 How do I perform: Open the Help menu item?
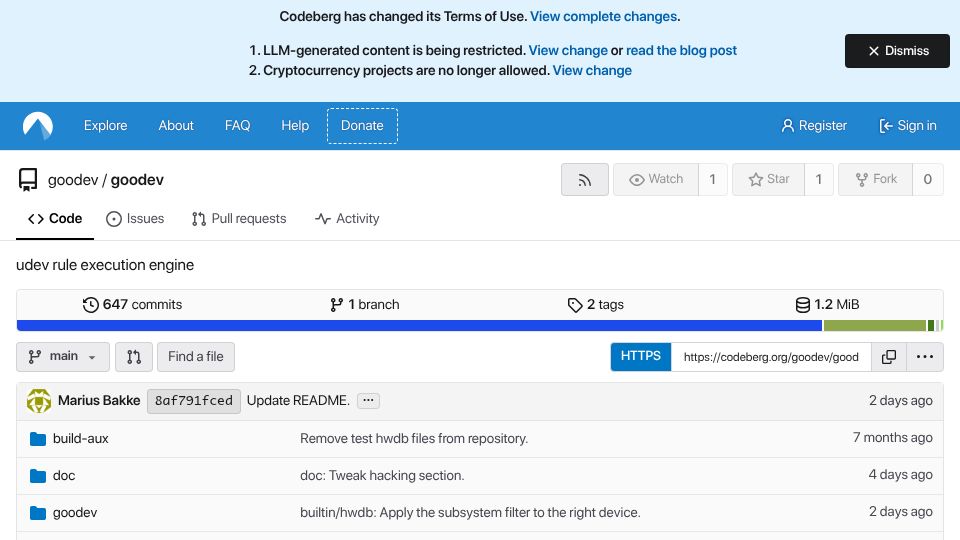click(x=295, y=126)
